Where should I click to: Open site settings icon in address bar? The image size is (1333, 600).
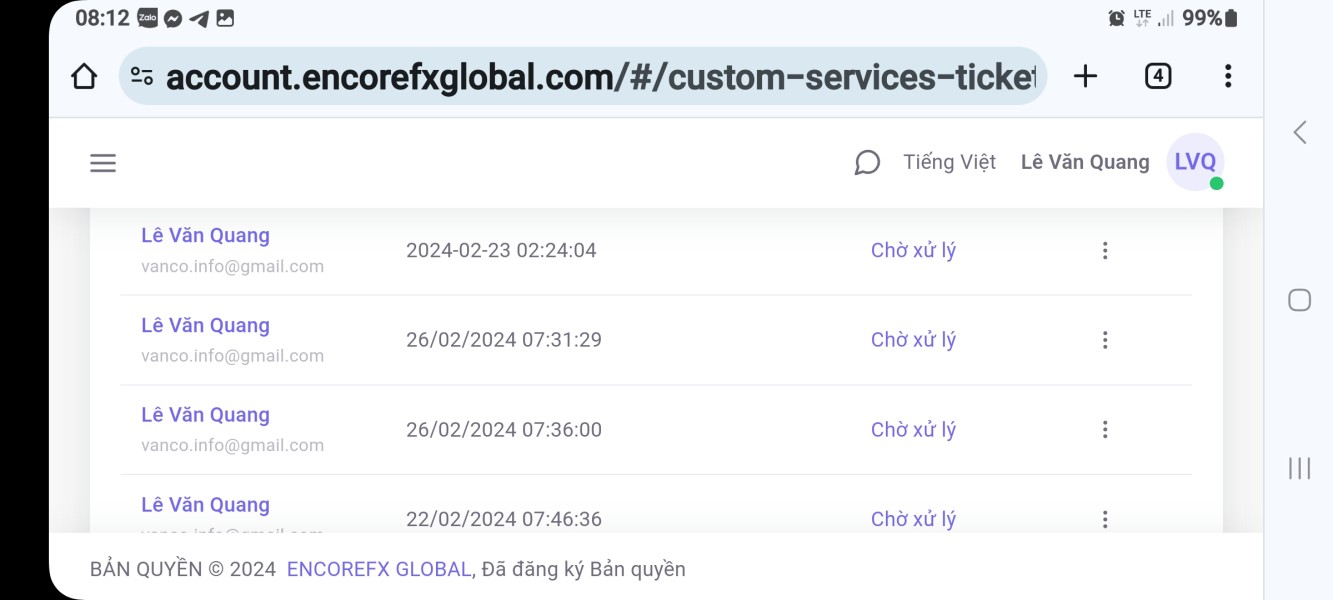point(142,76)
